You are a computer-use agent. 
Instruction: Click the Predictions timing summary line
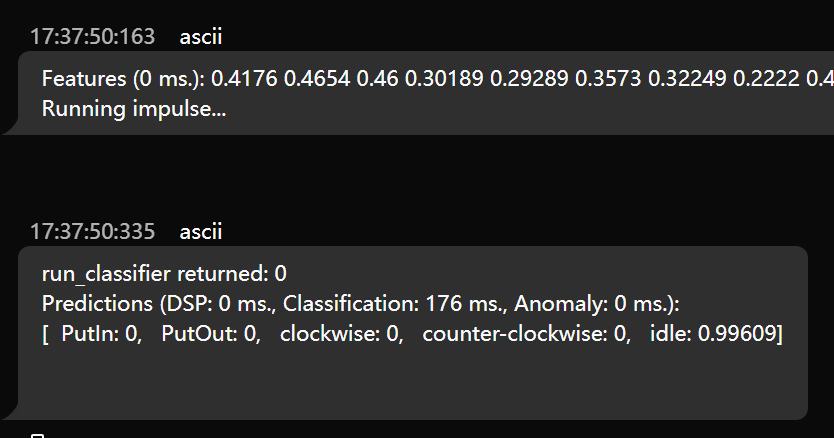[360, 303]
